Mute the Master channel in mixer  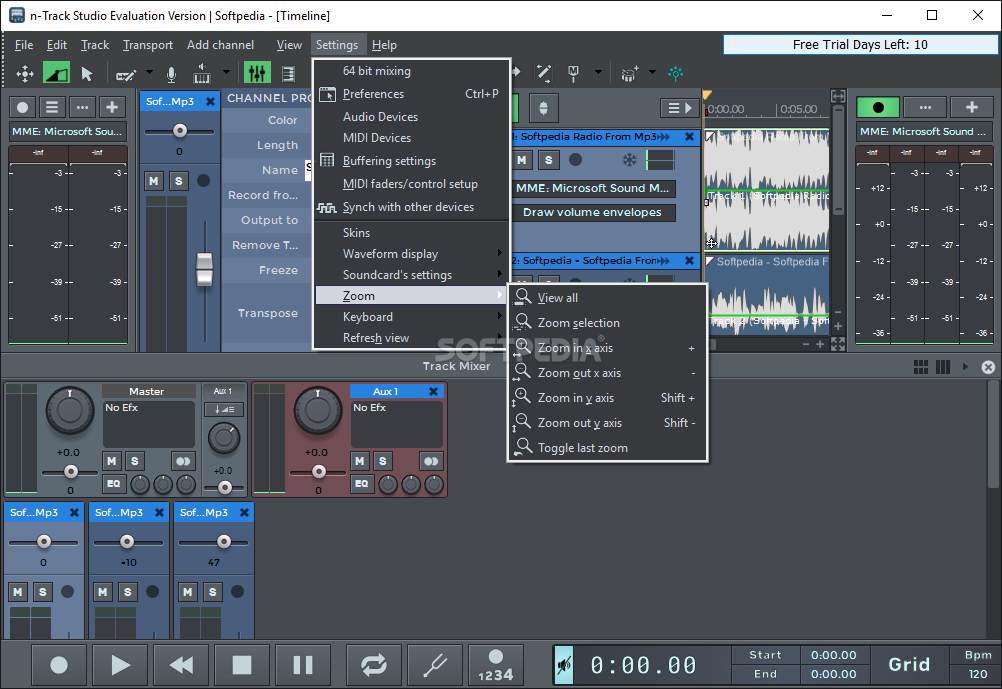[112, 461]
